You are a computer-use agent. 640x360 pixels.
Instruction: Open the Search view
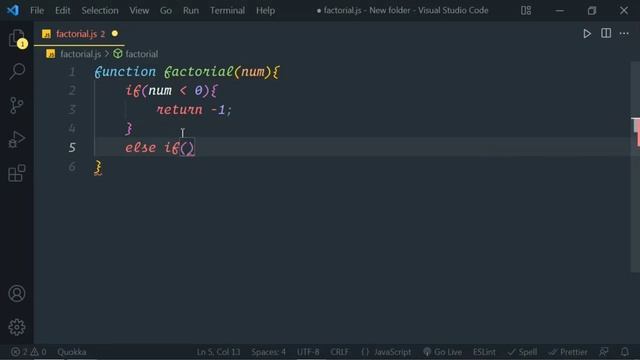17,71
